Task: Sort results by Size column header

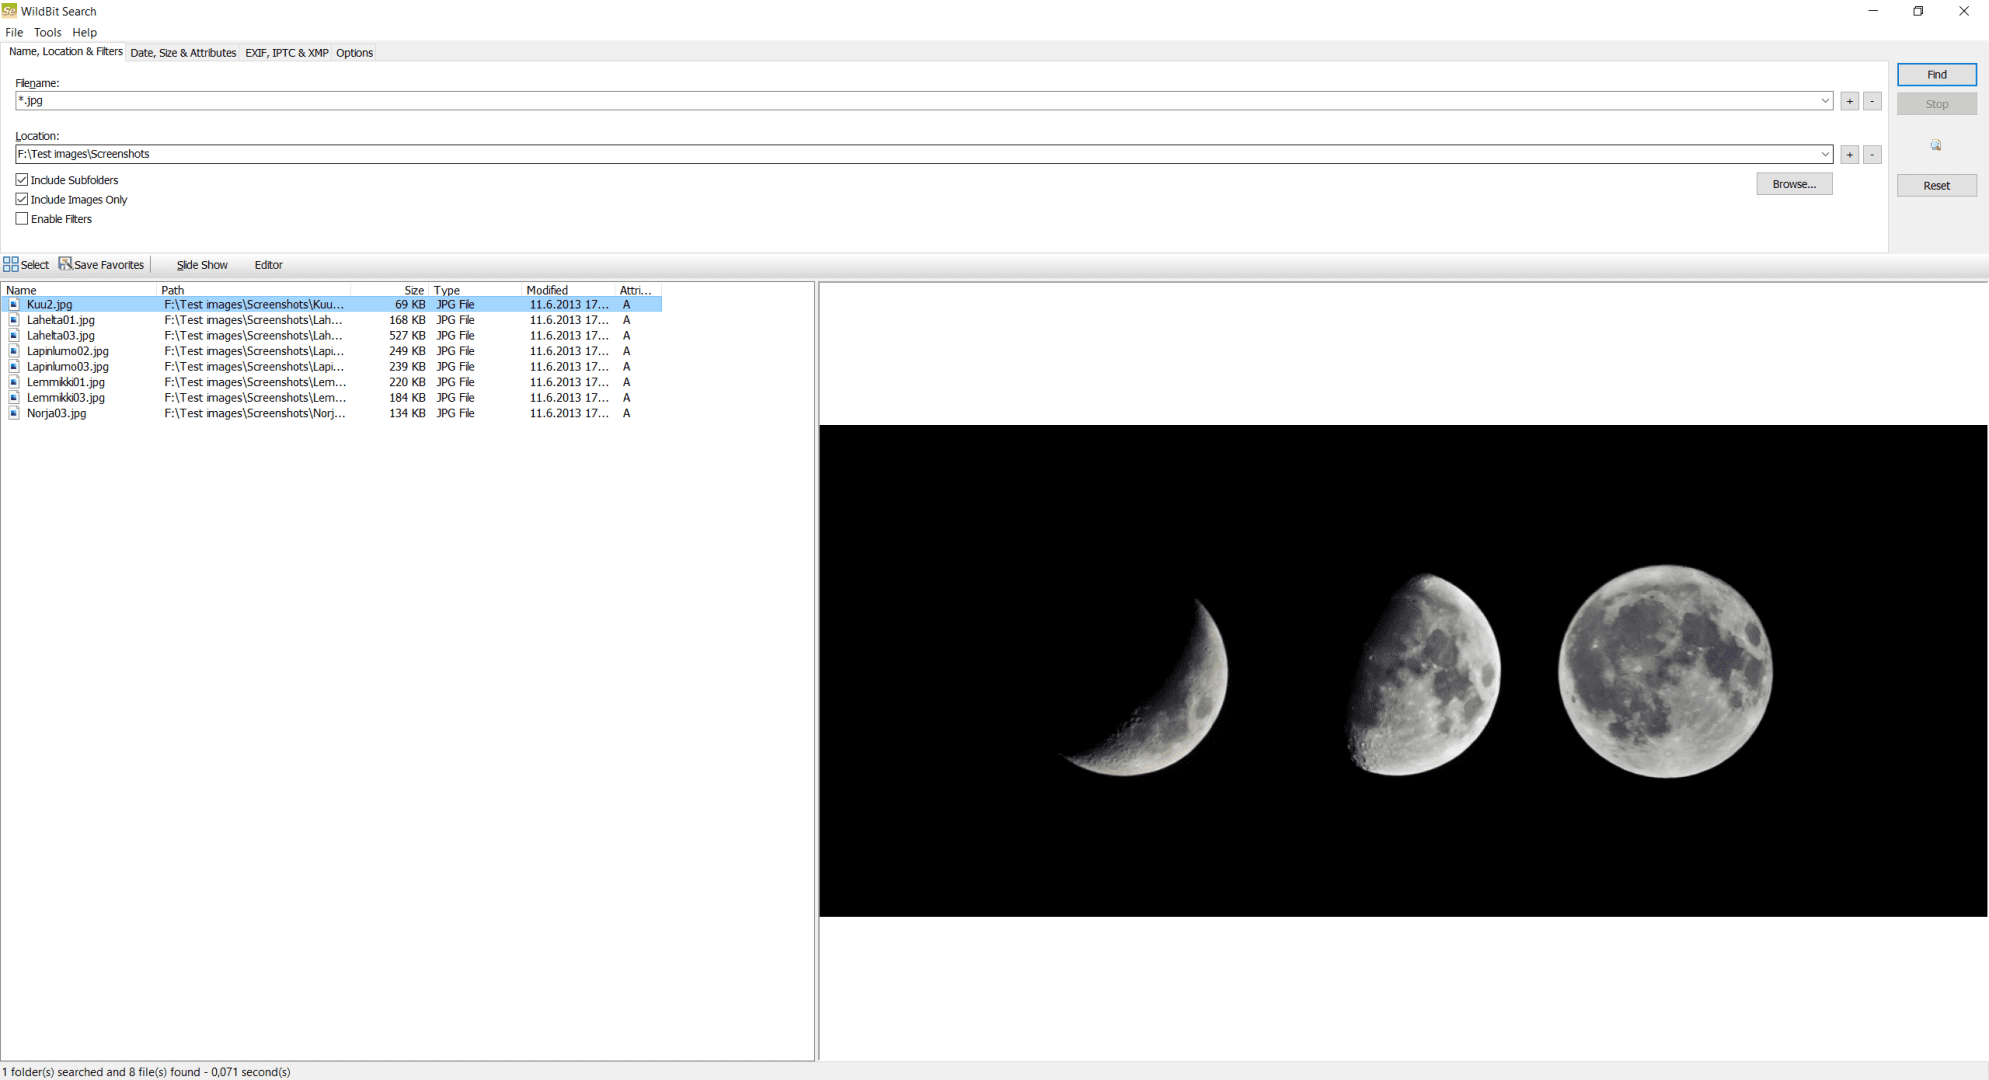Action: tap(390, 290)
